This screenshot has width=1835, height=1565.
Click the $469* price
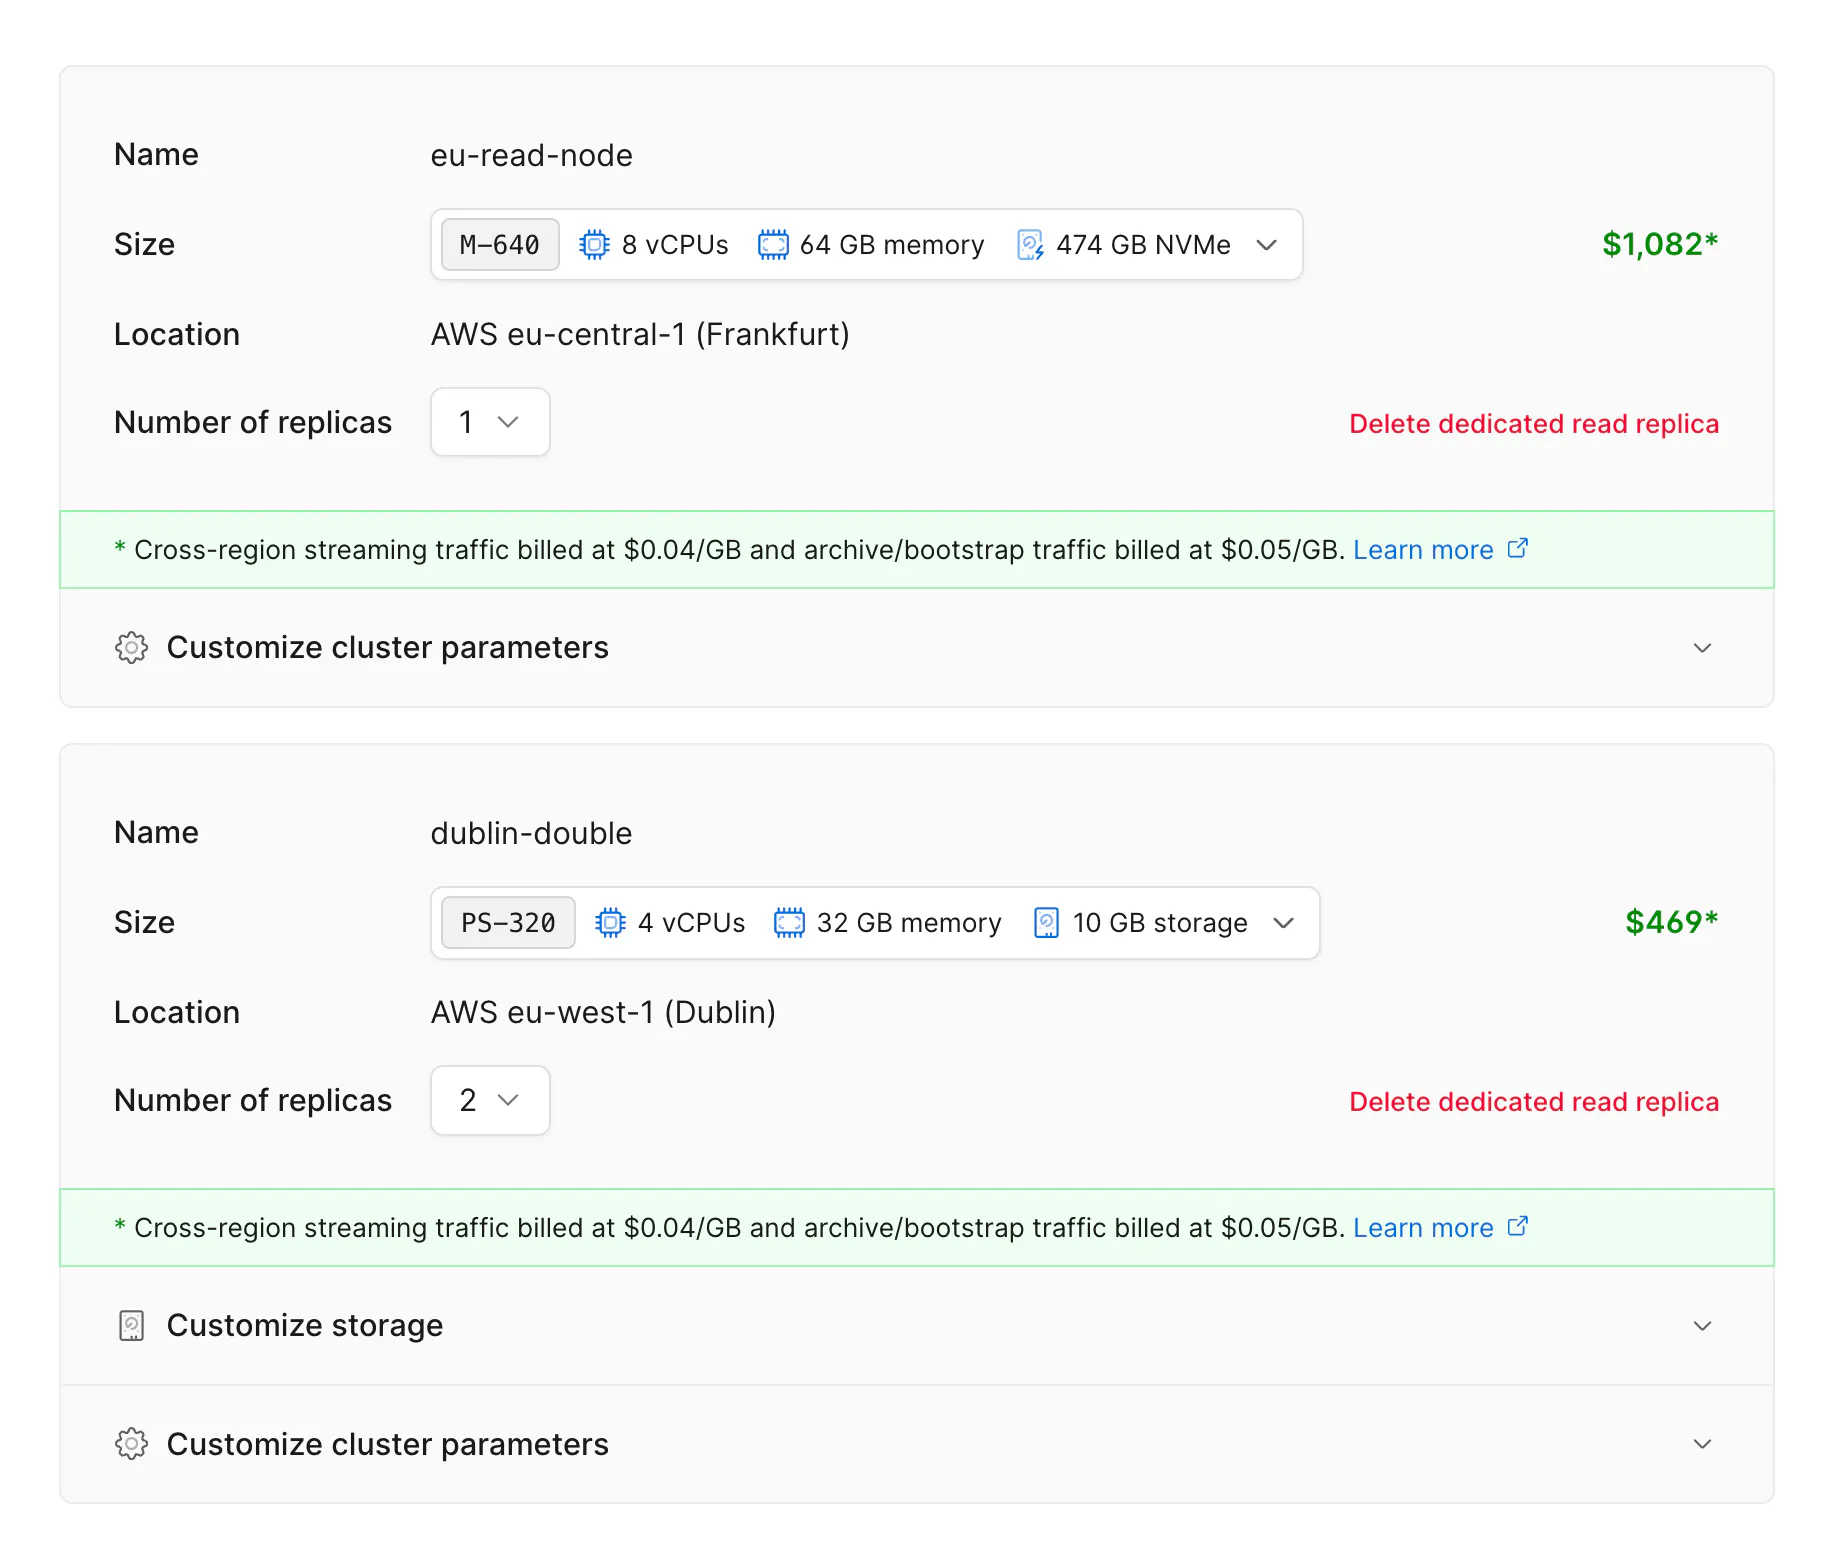pos(1671,922)
